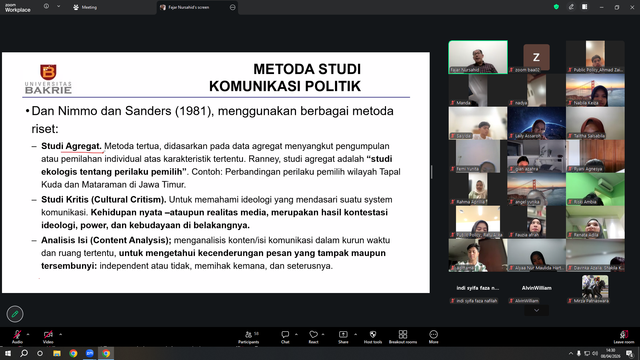Select the AlvinWilliam participant tile
The width and height of the screenshot is (640, 360).
[536, 289]
